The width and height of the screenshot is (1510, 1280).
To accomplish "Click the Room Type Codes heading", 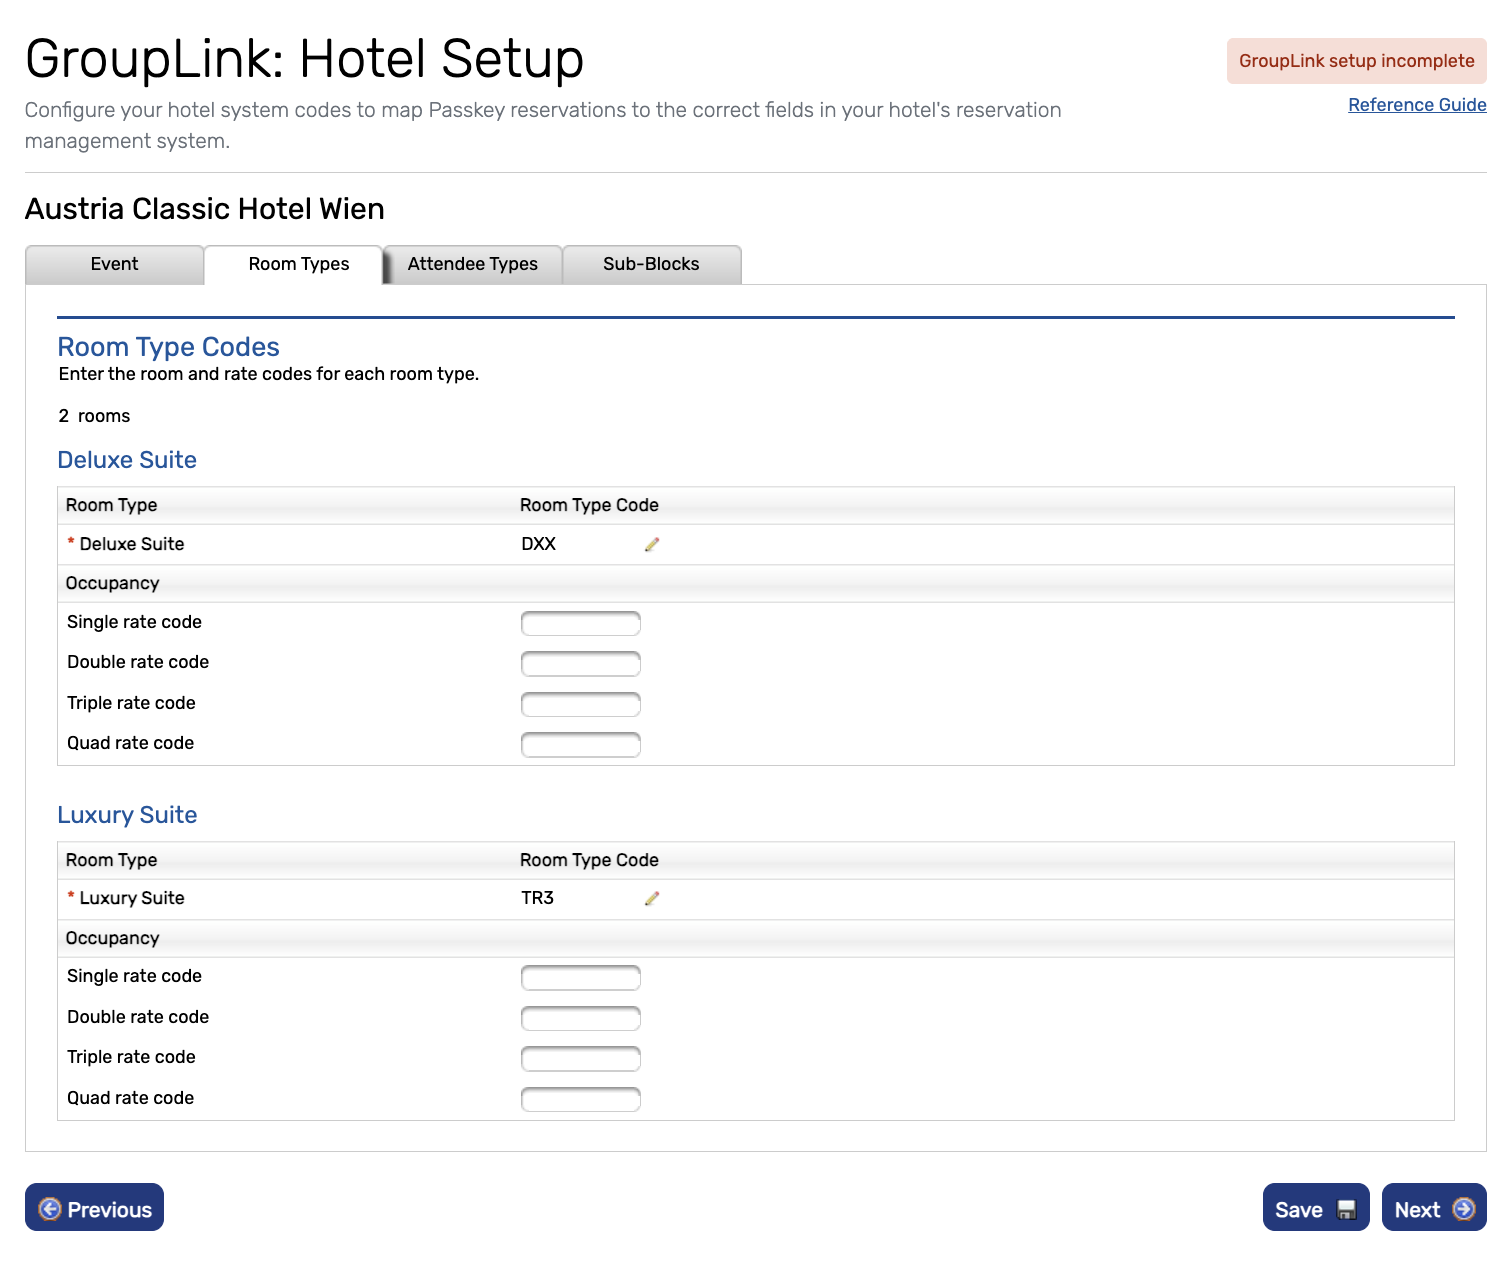I will click(169, 347).
